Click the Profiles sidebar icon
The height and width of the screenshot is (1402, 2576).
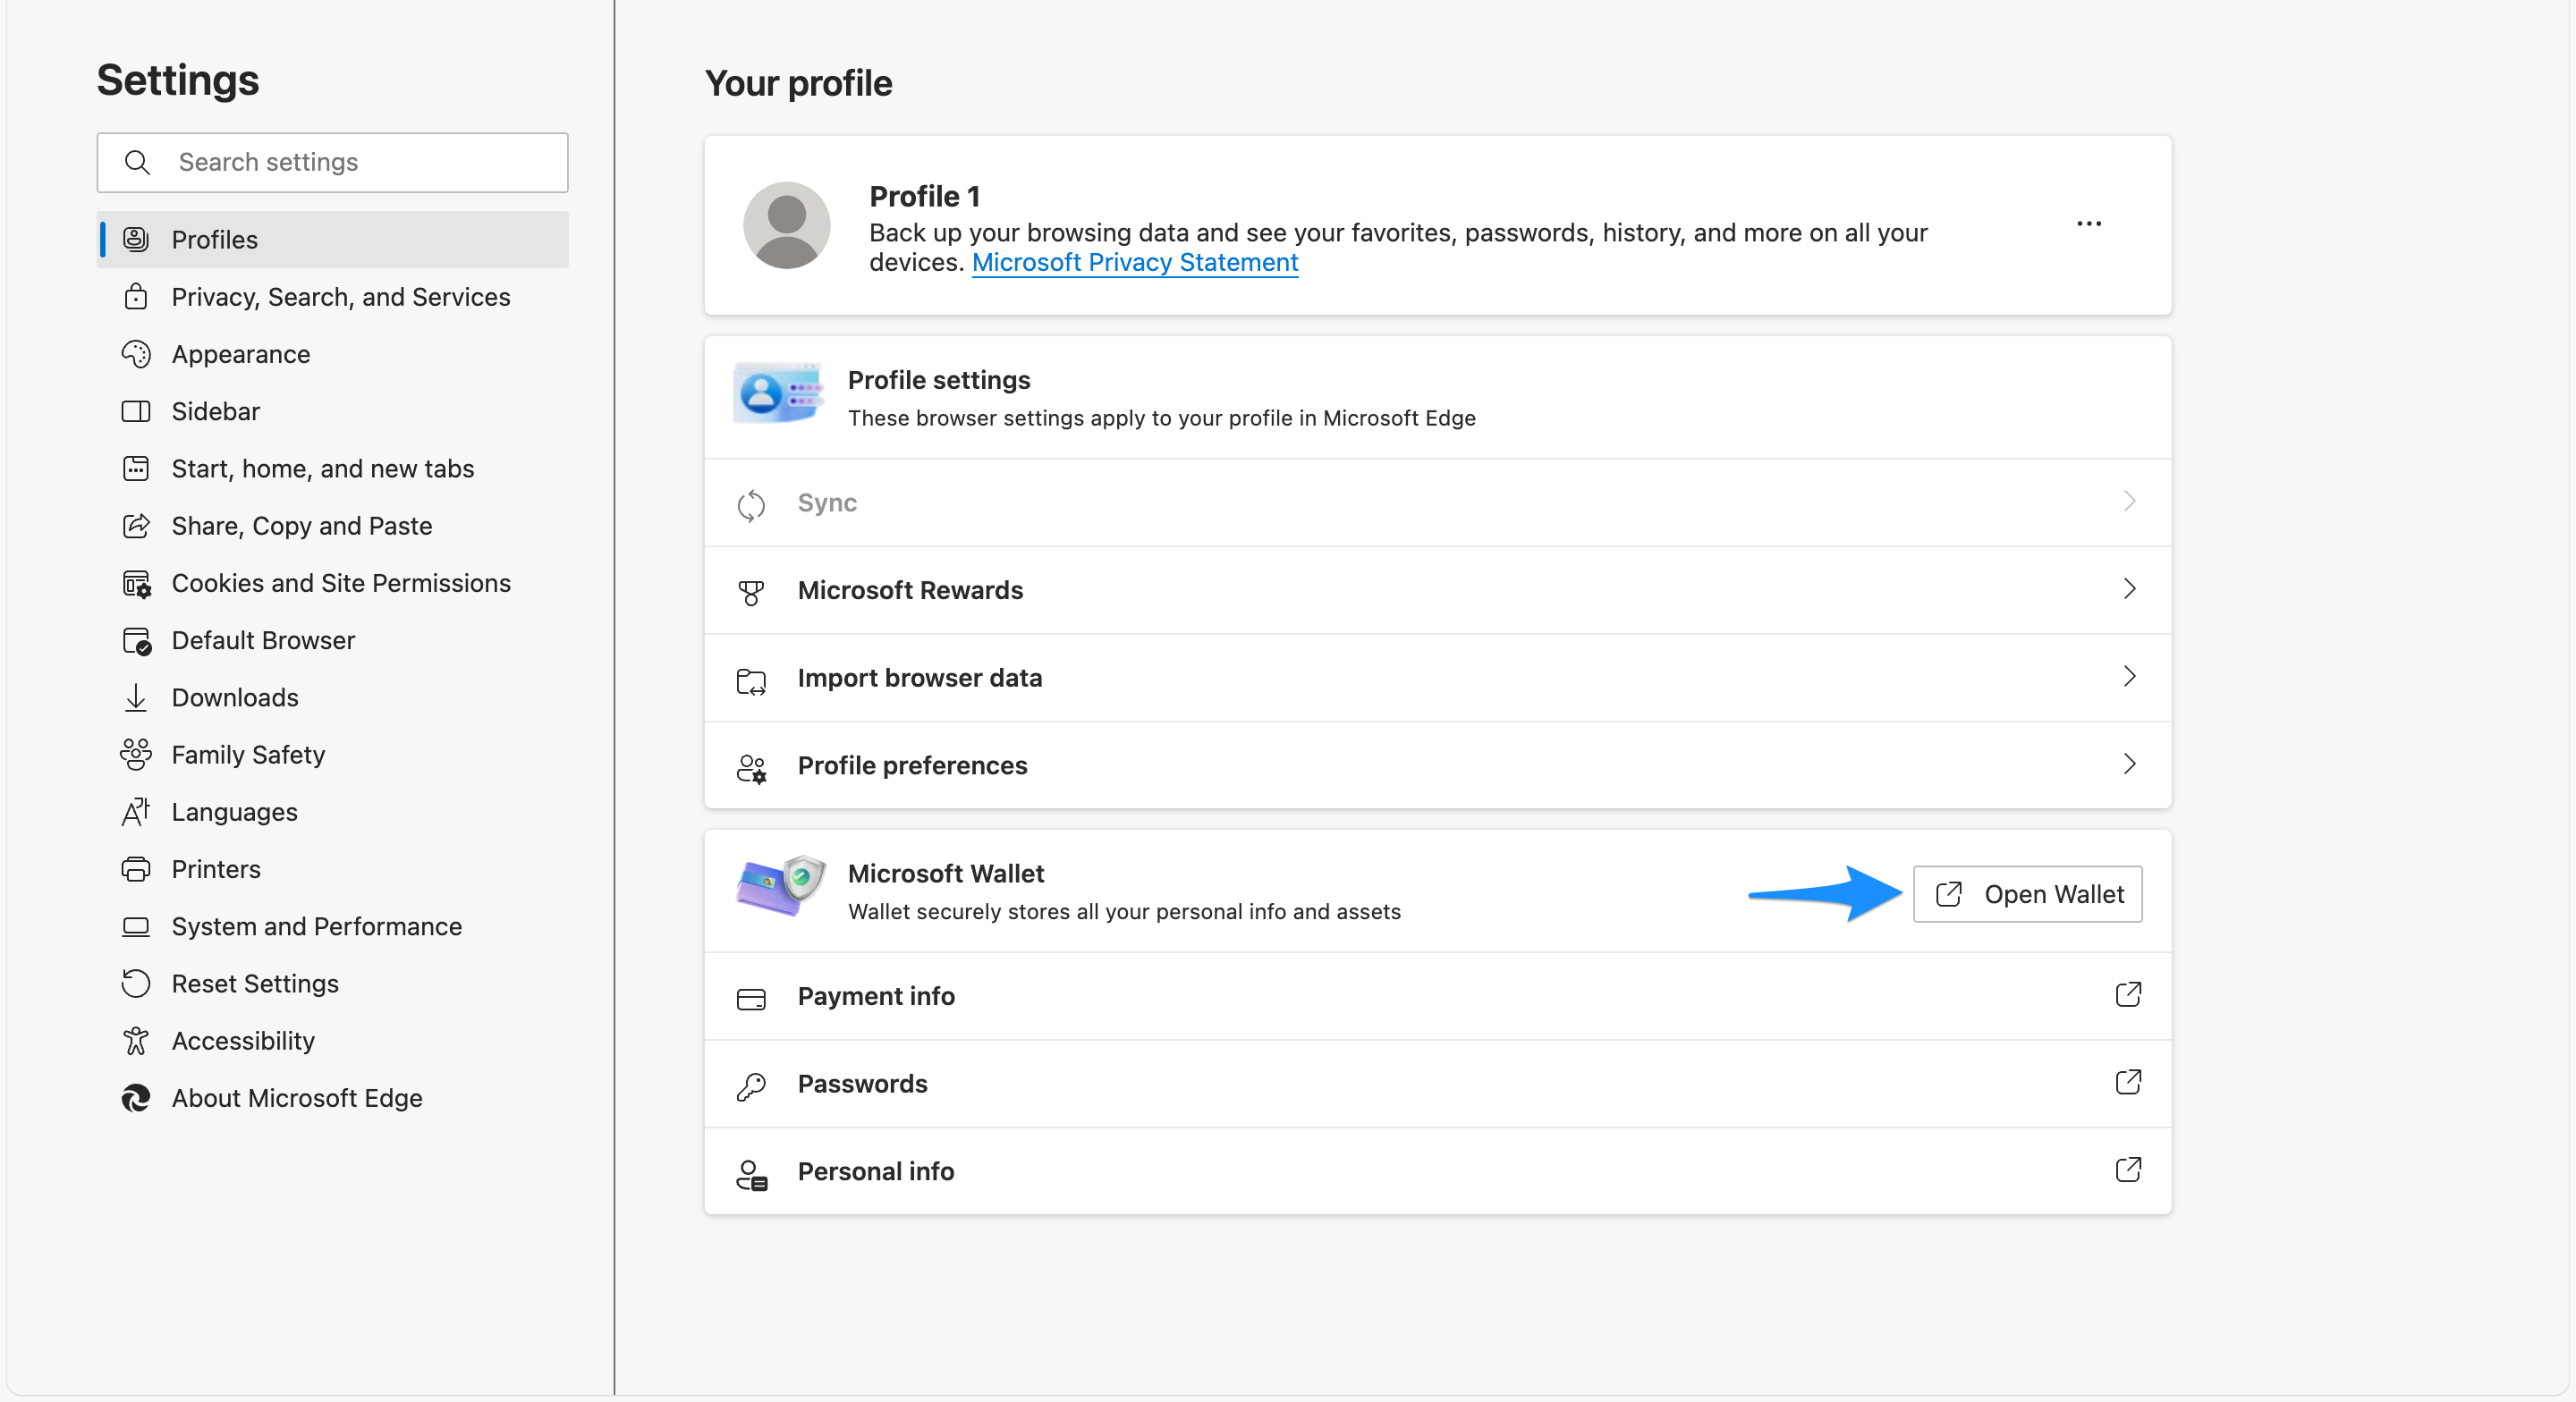coord(136,240)
